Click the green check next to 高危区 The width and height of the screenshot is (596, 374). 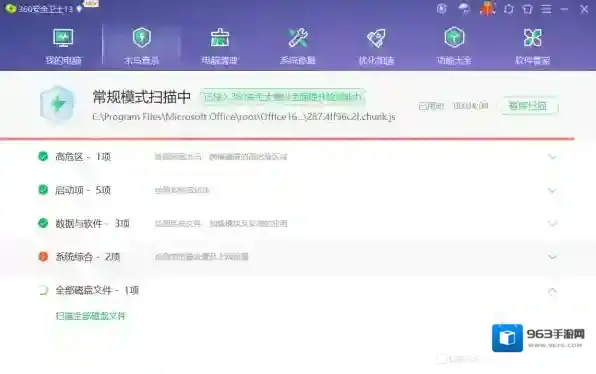click(x=43, y=156)
